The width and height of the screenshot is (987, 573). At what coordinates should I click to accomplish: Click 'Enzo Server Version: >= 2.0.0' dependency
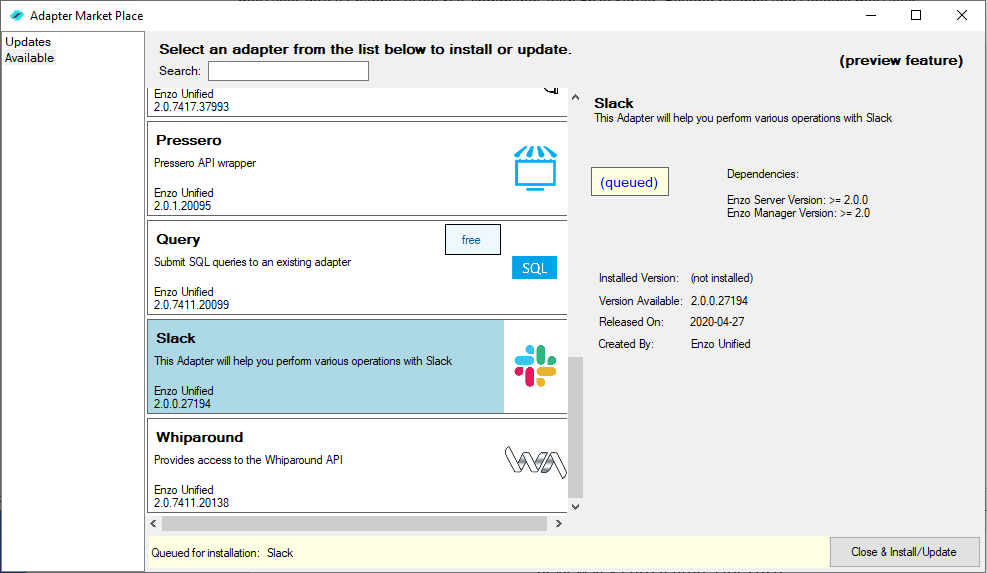click(798, 200)
